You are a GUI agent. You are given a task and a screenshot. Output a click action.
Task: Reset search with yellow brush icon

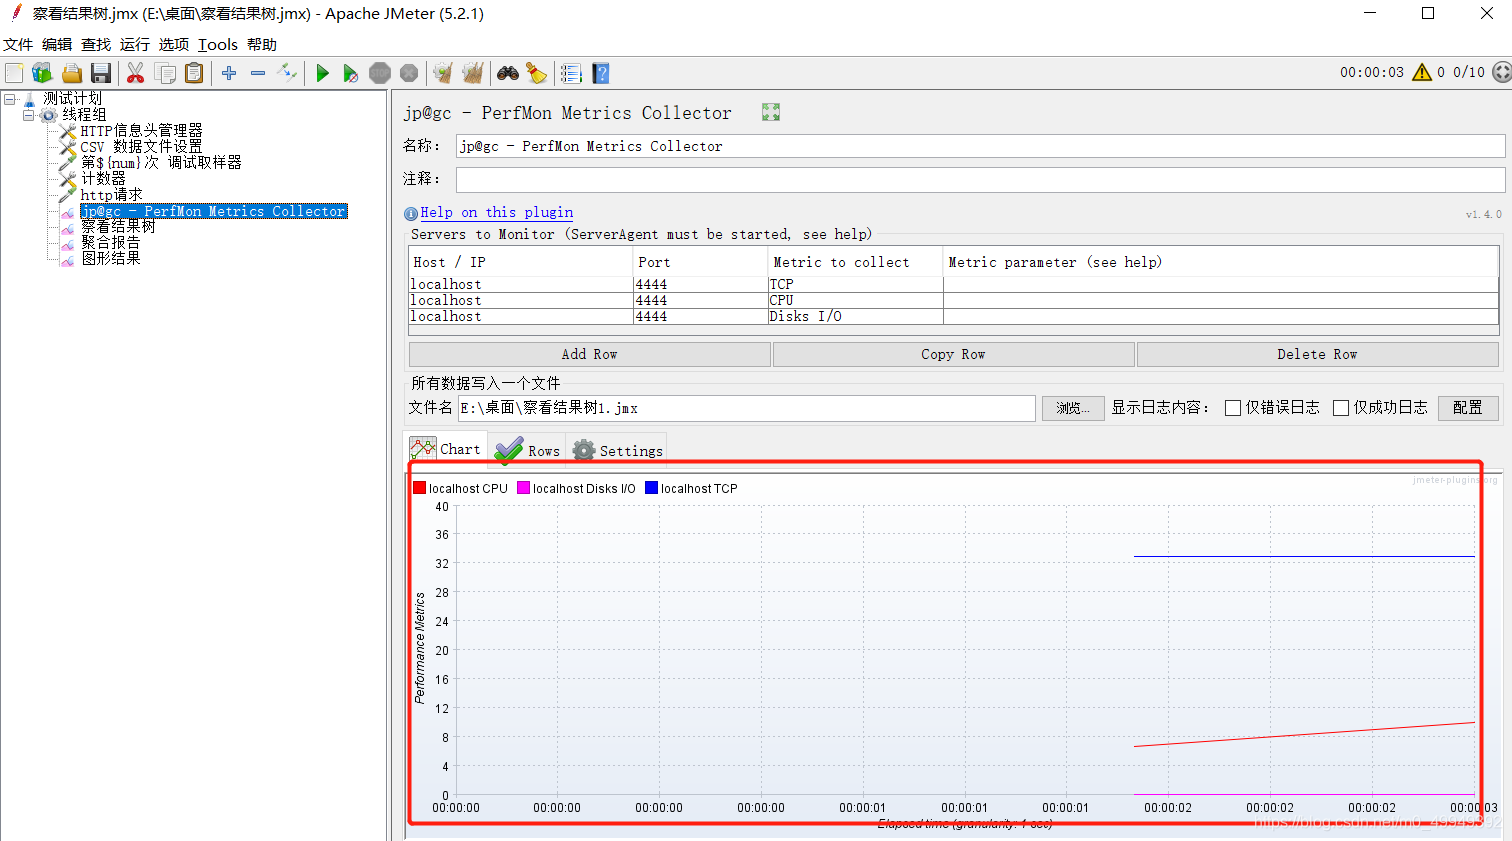(x=537, y=73)
